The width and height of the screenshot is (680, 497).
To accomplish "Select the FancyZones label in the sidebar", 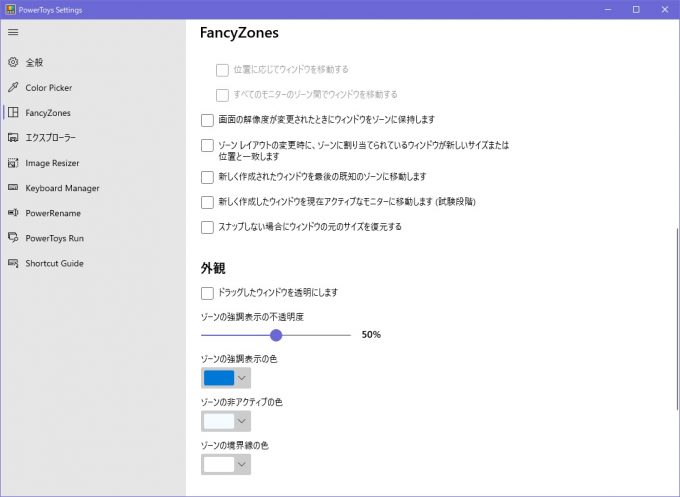I will (48, 113).
